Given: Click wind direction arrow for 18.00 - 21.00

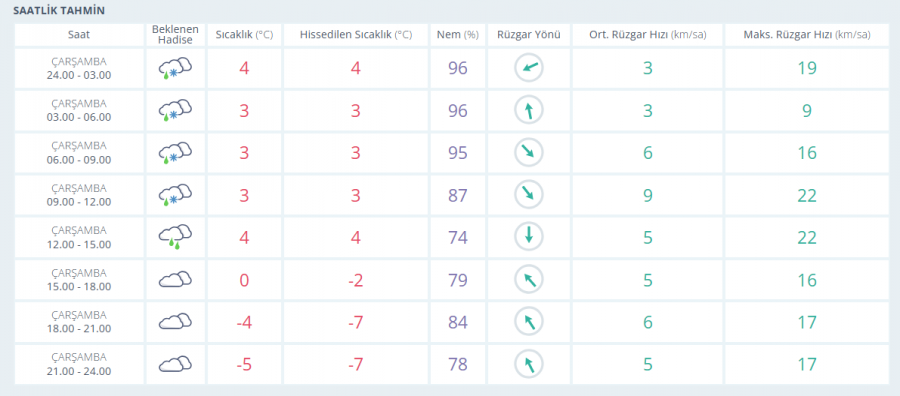Looking at the screenshot, I should (x=529, y=322).
